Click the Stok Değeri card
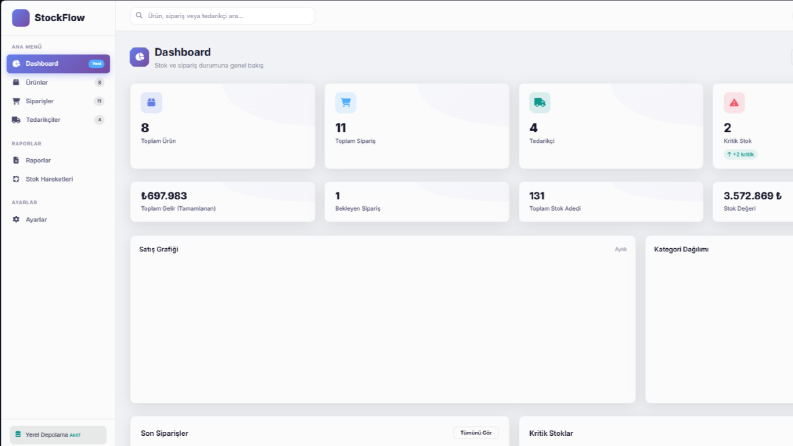The height and width of the screenshot is (446, 793). pyautogui.click(x=753, y=202)
